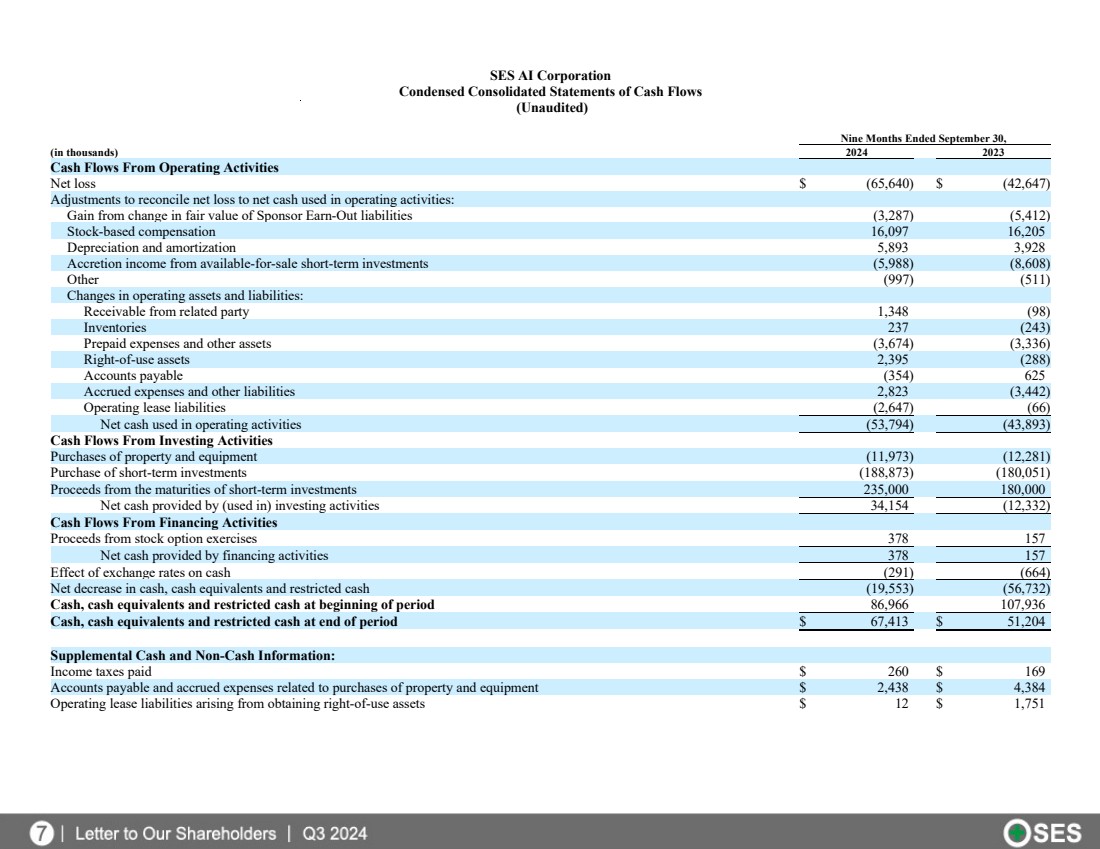Select the "2024" column header
Viewport: 1100px width, 849px height.
click(x=856, y=152)
